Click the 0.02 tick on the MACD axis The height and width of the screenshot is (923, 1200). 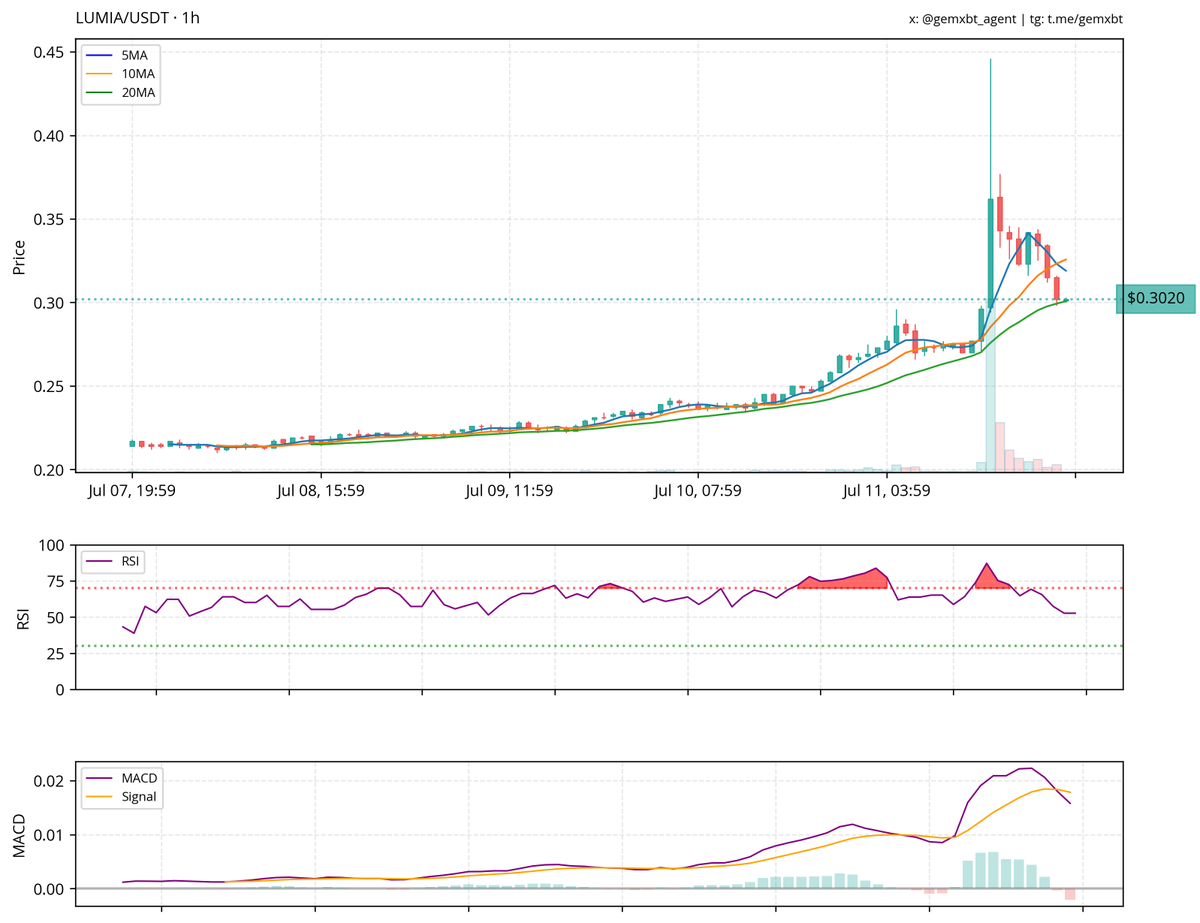click(x=50, y=781)
